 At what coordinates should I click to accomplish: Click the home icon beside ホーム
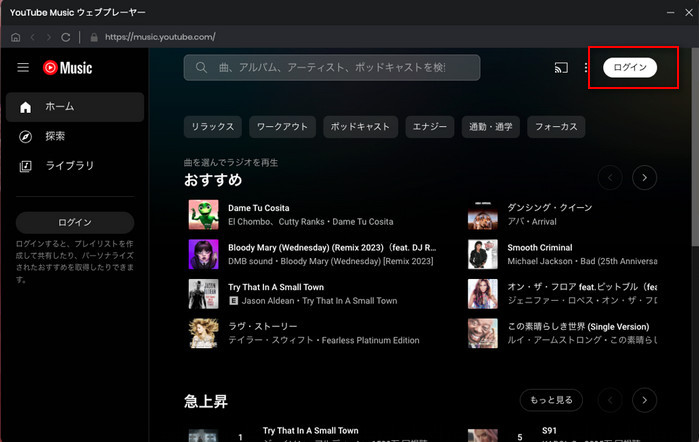25,107
